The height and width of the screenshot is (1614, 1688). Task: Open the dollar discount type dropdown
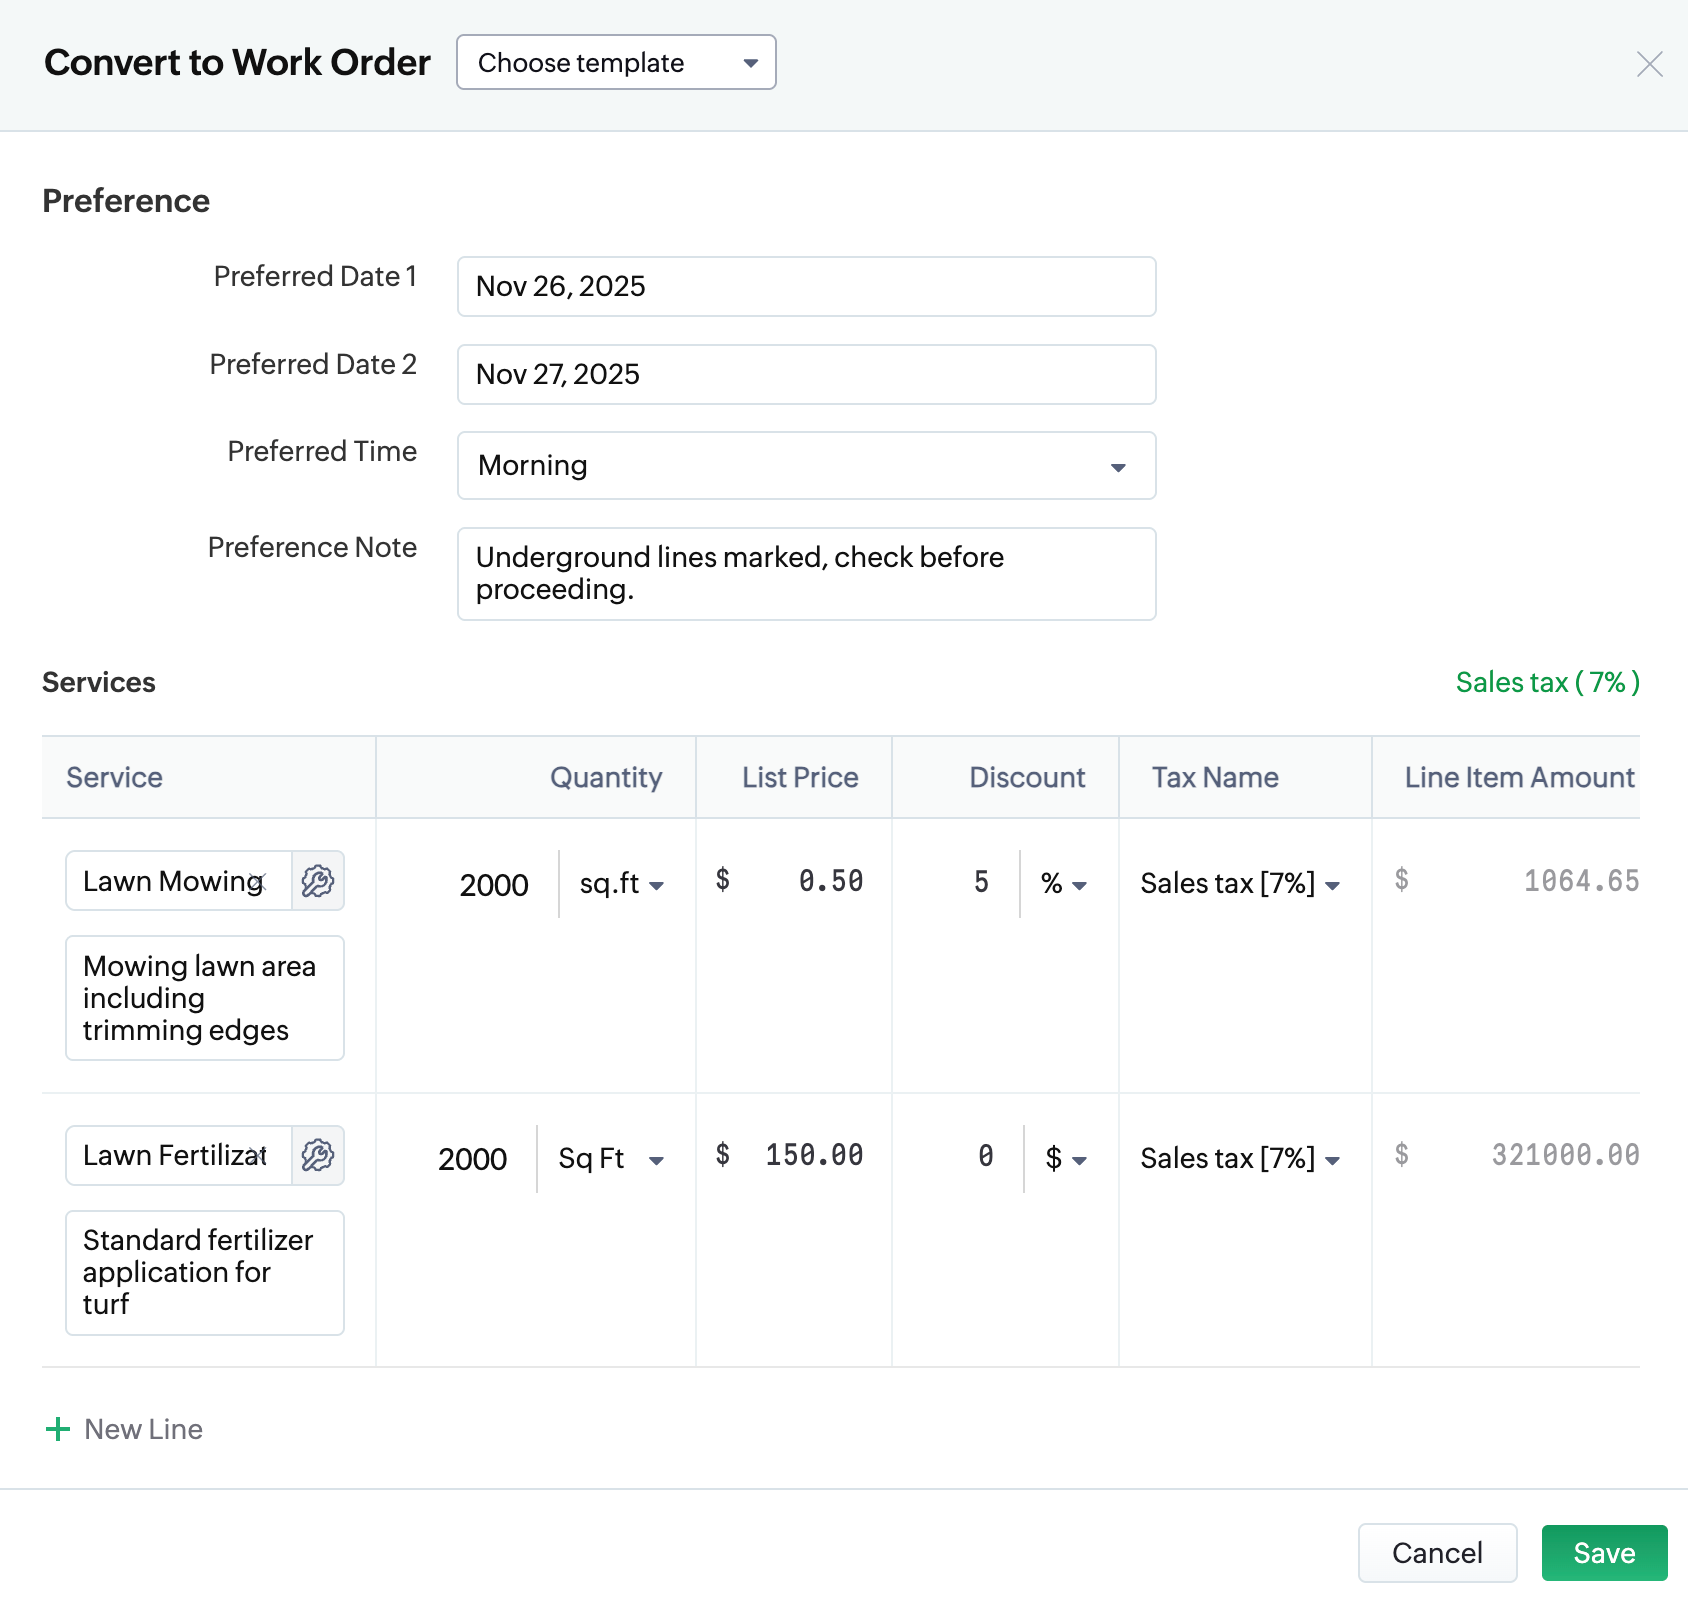(1066, 1159)
